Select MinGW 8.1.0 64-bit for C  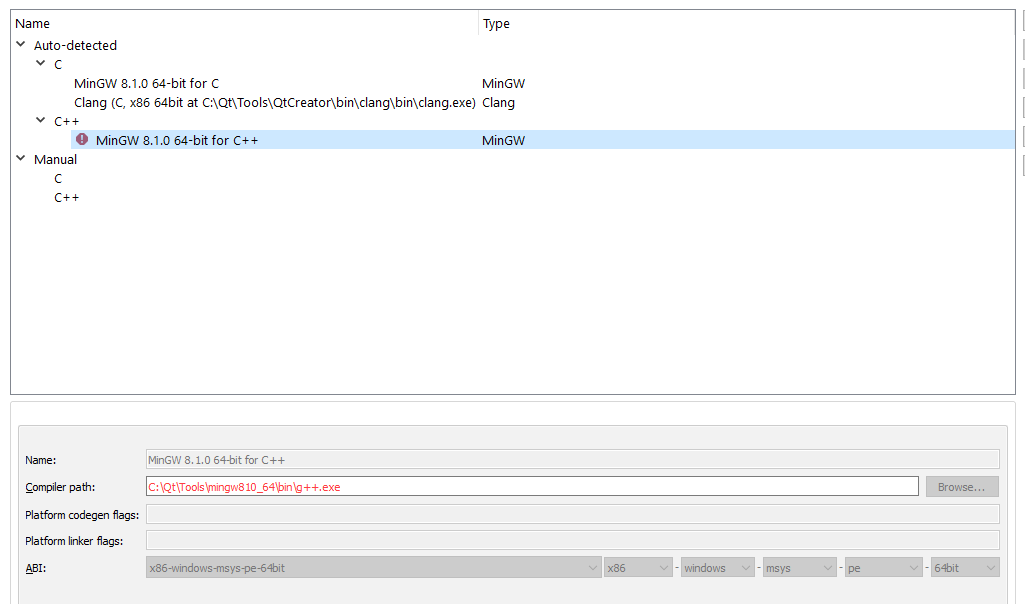click(x=146, y=84)
